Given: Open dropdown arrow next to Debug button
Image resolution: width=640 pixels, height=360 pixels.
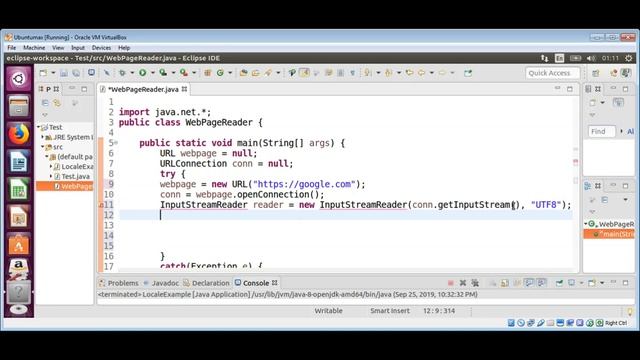Looking at the screenshot, I should coord(132,73).
